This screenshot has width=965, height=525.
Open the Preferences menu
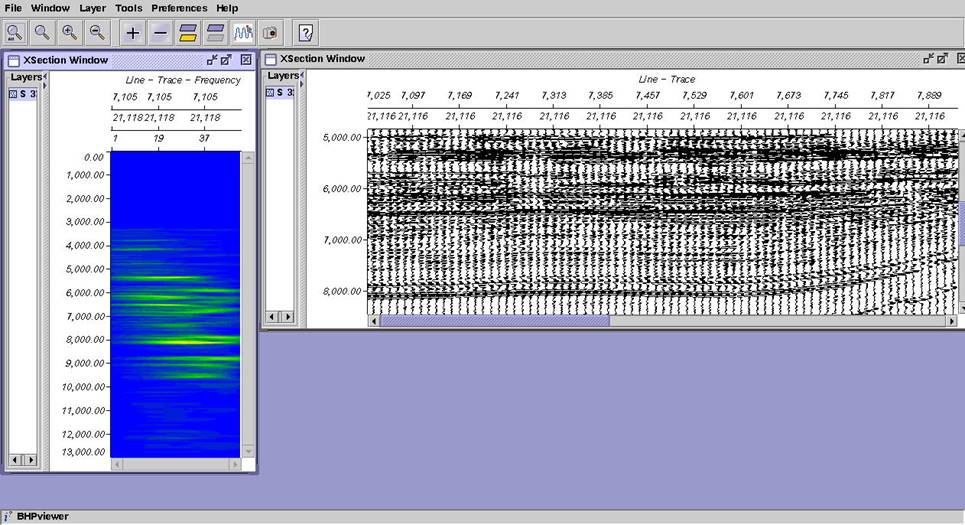179,8
